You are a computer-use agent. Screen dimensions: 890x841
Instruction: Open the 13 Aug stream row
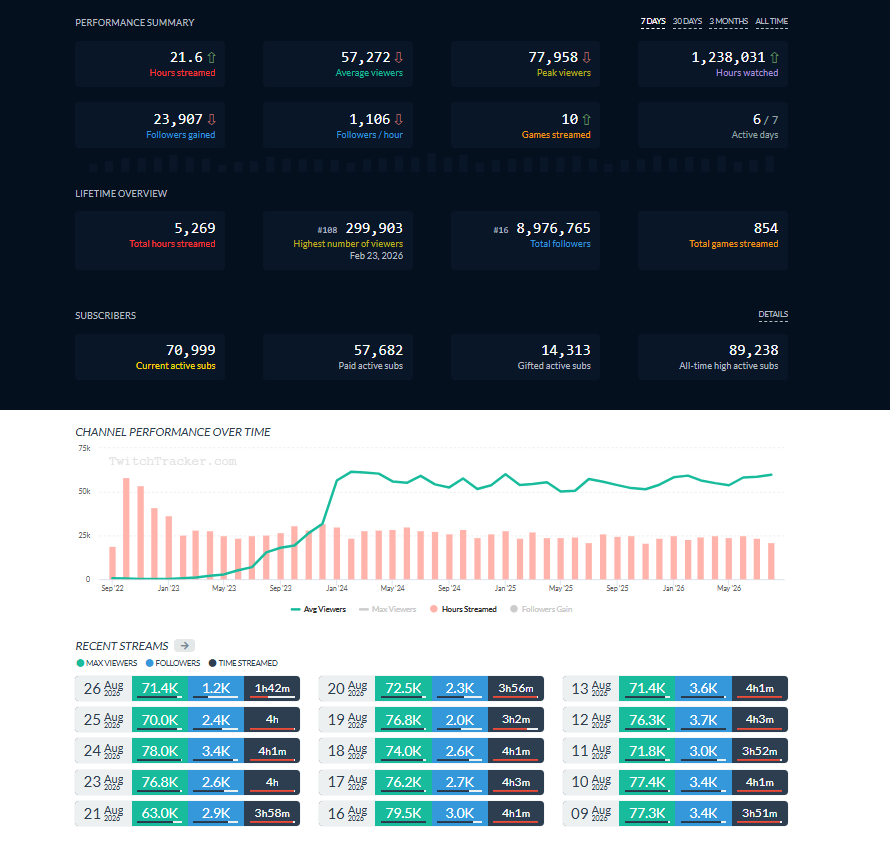tap(675, 688)
